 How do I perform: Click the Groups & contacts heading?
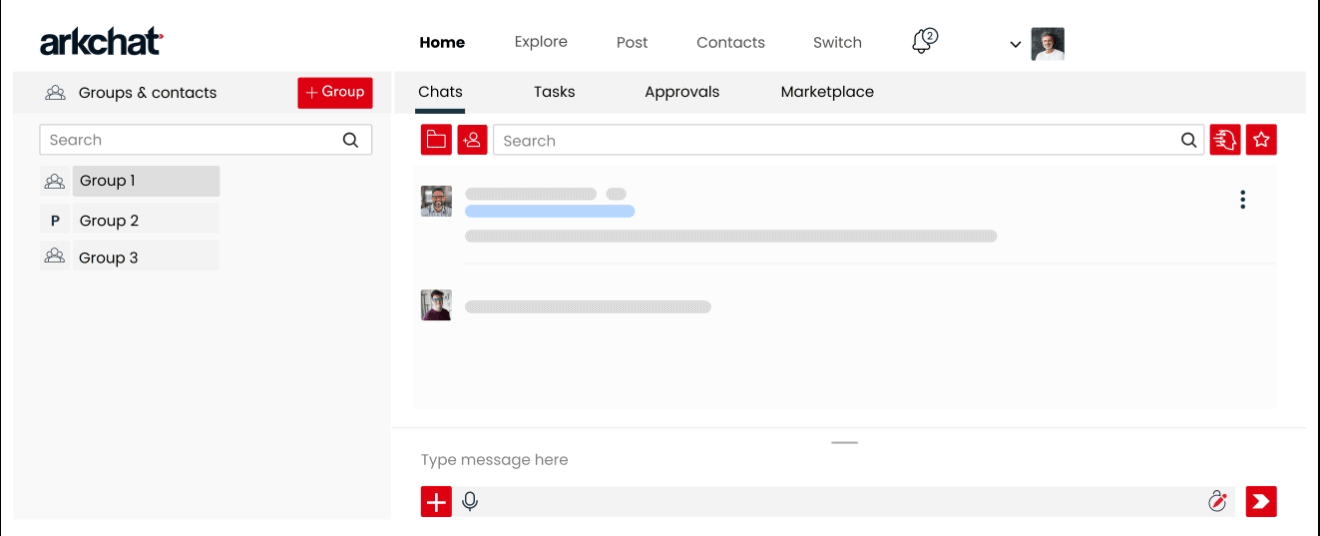click(x=148, y=92)
